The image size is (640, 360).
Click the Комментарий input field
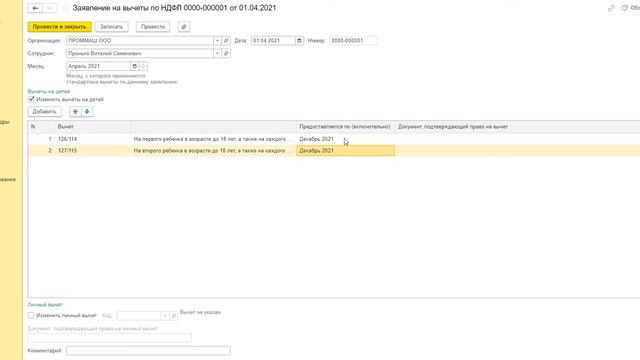(x=148, y=351)
